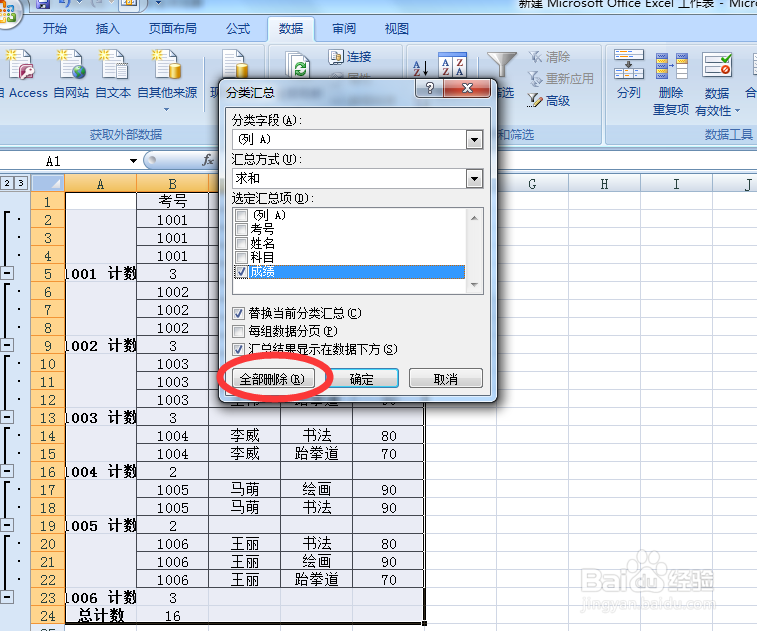This screenshot has height=631, width=757.
Task: Click the From Text (自文本) icon
Action: point(113,65)
